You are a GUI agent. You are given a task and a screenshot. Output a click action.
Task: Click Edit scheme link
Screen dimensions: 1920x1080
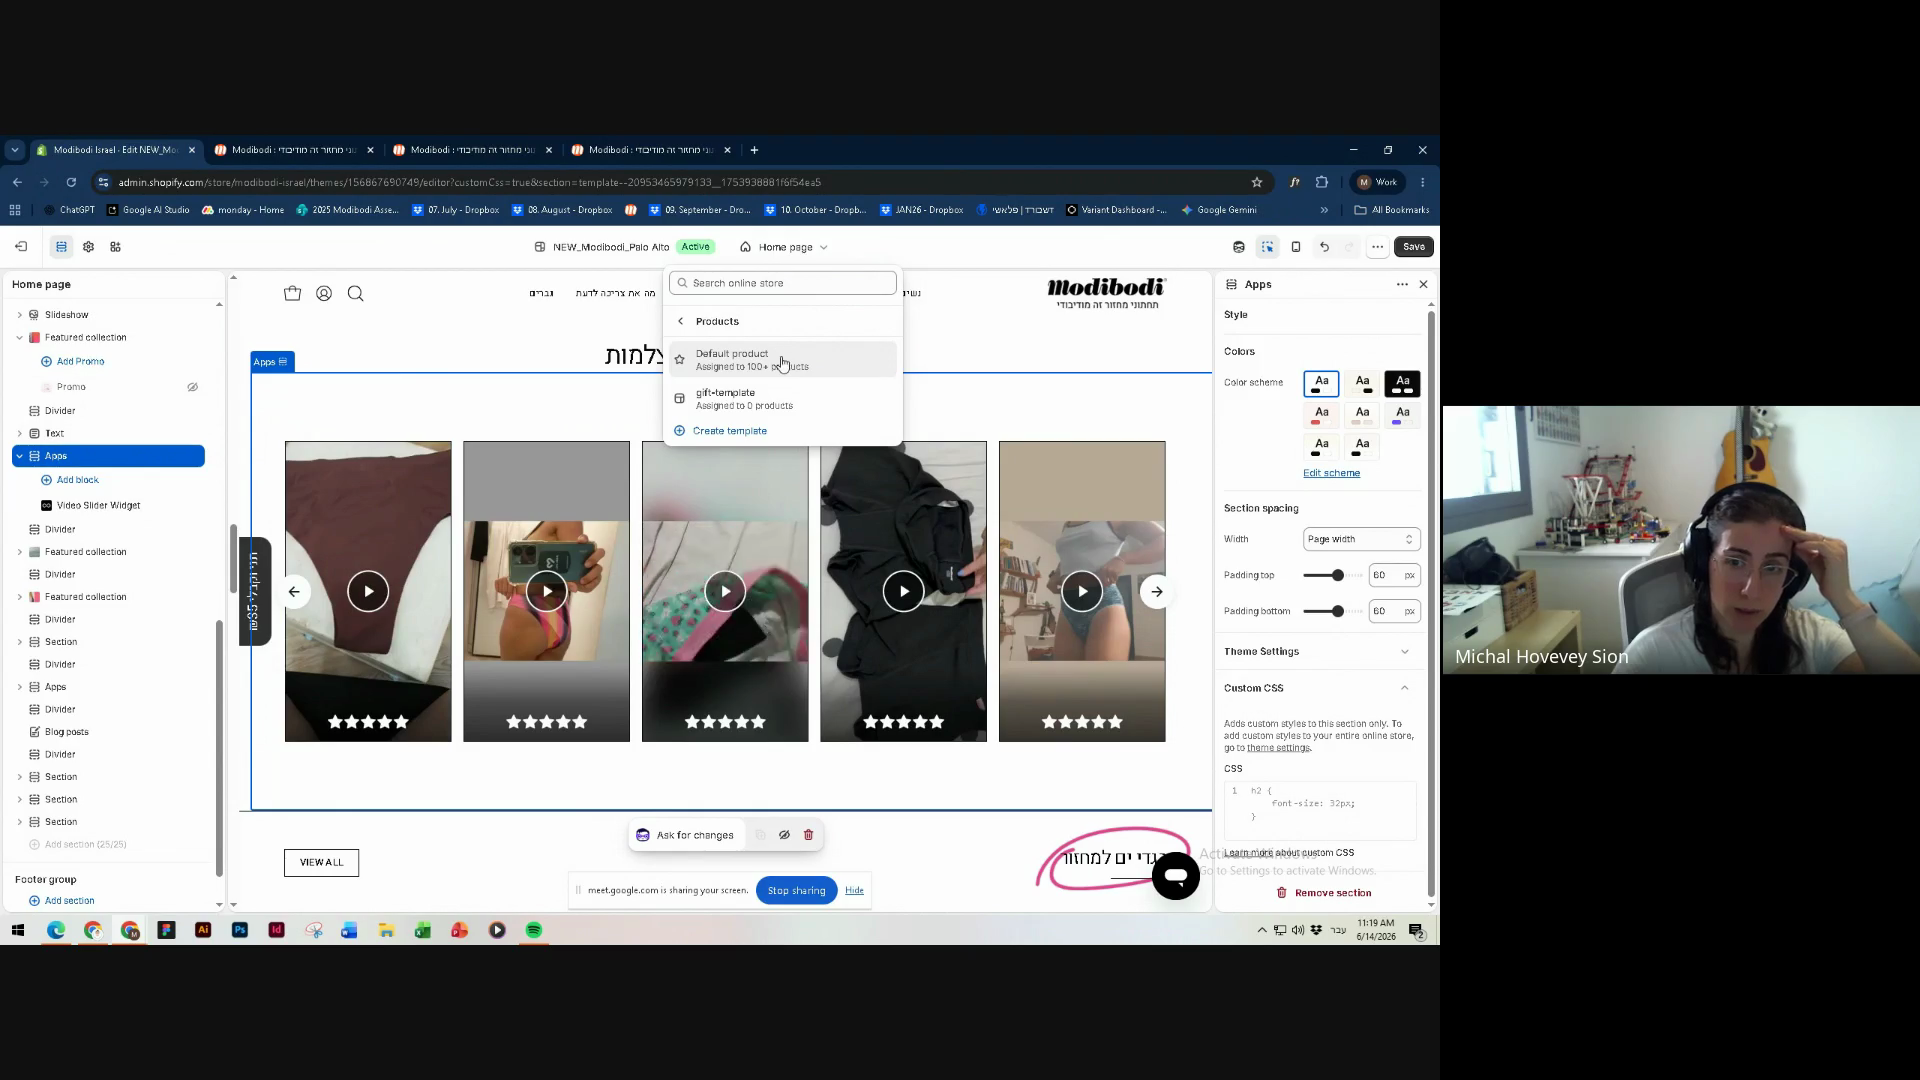pyautogui.click(x=1331, y=473)
